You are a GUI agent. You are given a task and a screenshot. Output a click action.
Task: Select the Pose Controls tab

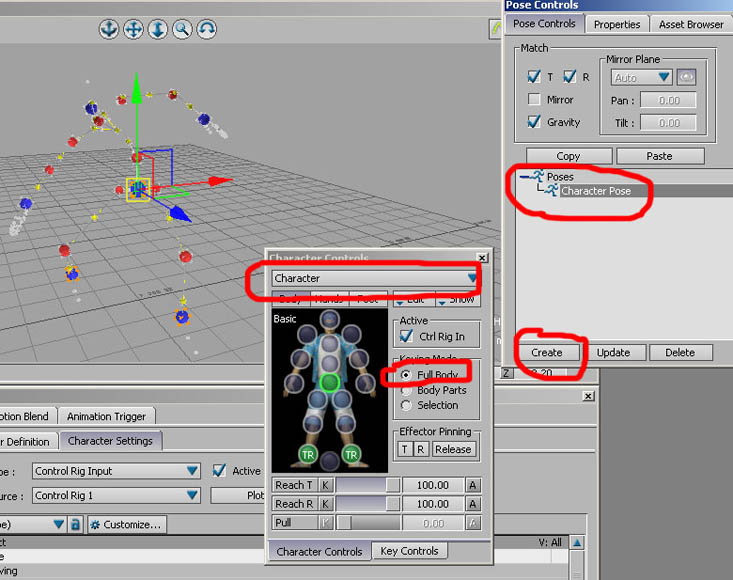[544, 23]
